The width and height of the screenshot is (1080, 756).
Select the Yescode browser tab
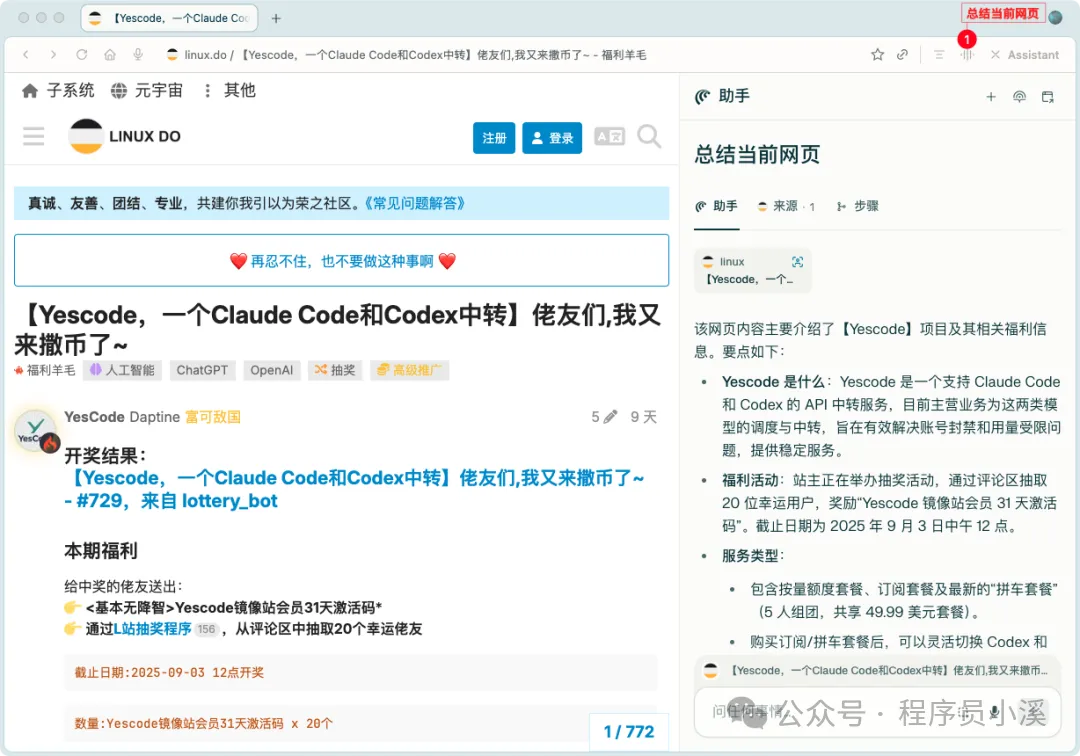coord(169,19)
